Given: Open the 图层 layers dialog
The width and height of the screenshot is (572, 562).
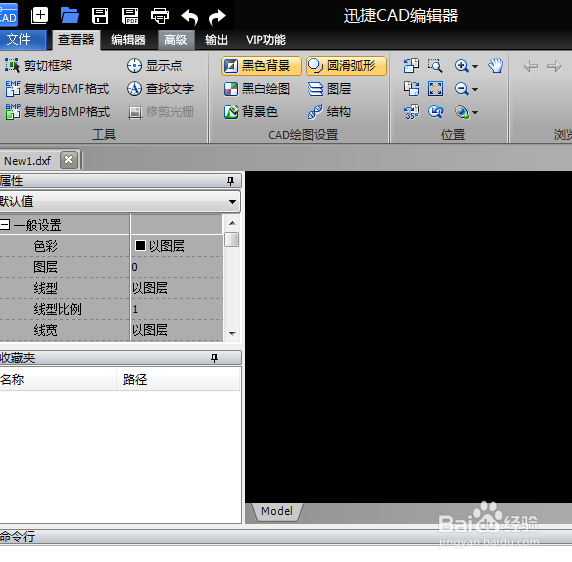Looking at the screenshot, I should (x=329, y=89).
